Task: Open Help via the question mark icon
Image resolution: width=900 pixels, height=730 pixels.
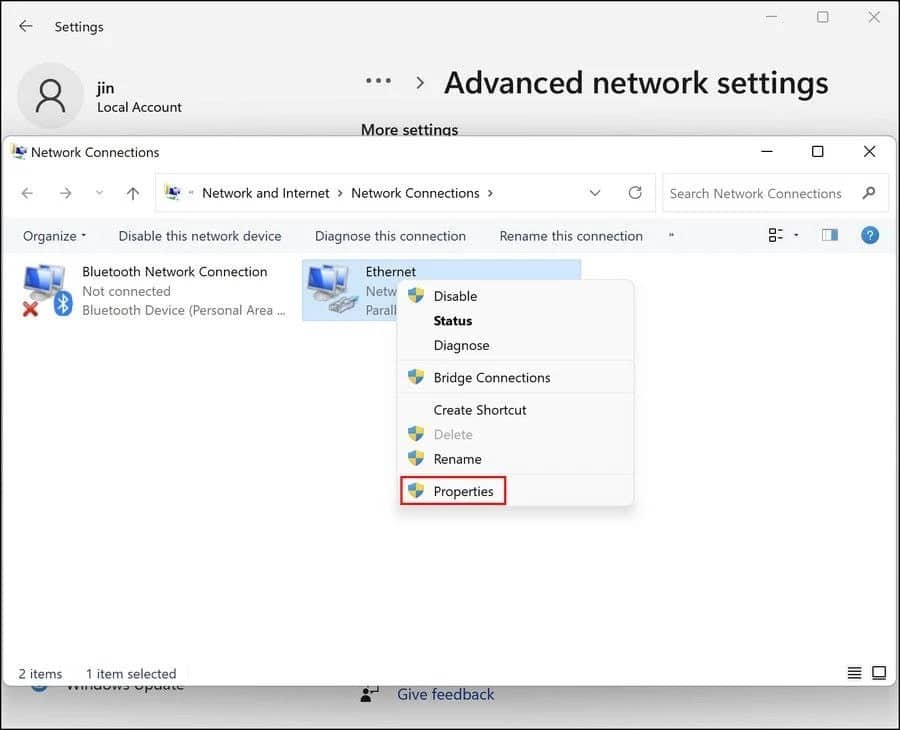Action: tap(870, 235)
